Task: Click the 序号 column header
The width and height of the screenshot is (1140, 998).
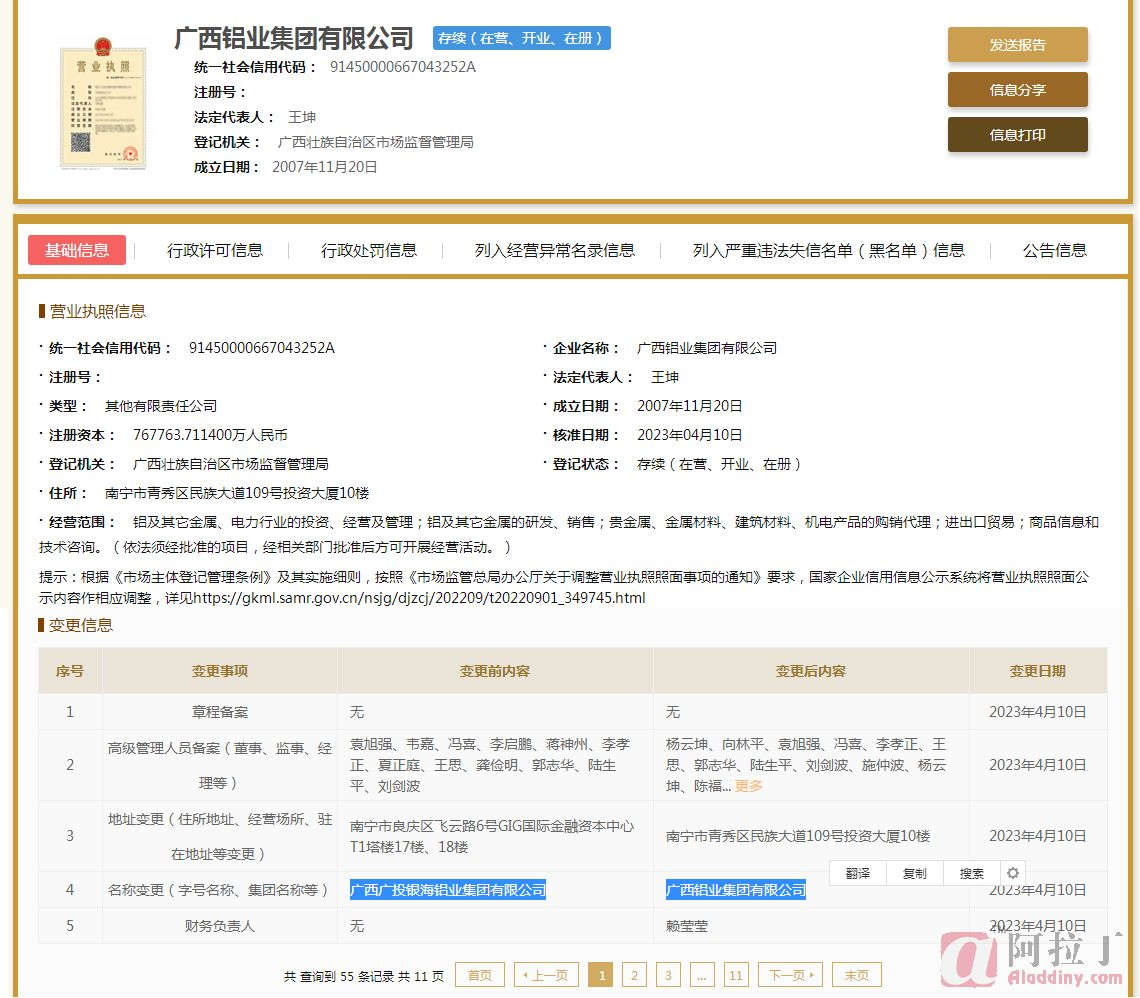Action: click(70, 671)
